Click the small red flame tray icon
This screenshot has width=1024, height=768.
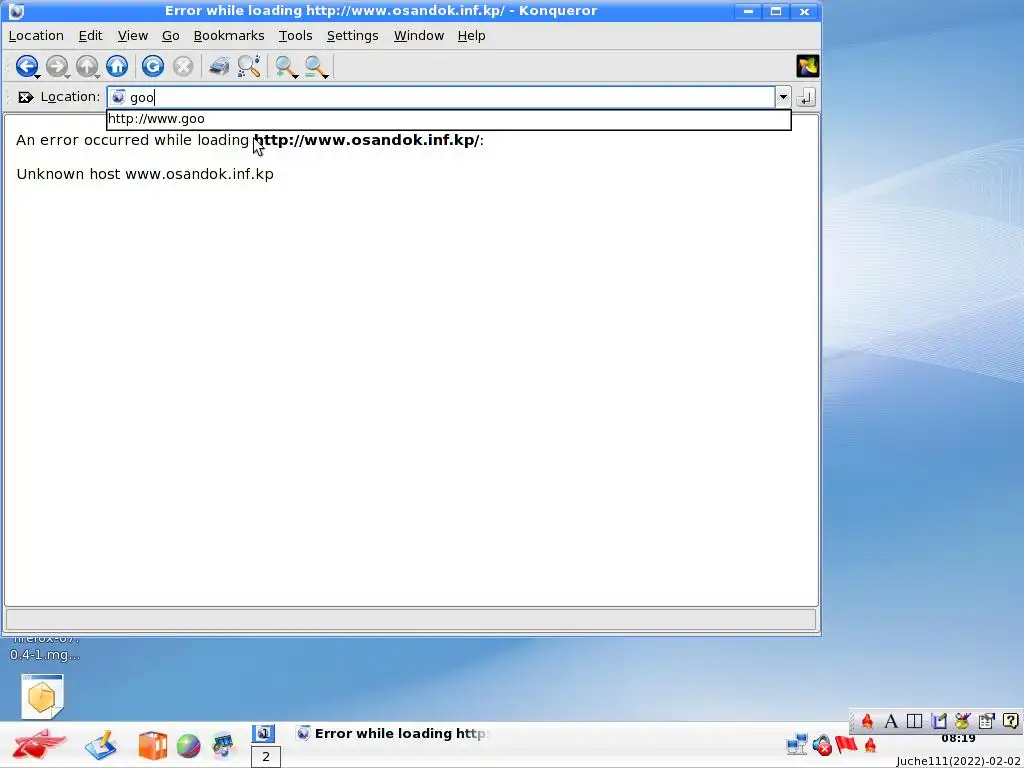click(x=870, y=745)
